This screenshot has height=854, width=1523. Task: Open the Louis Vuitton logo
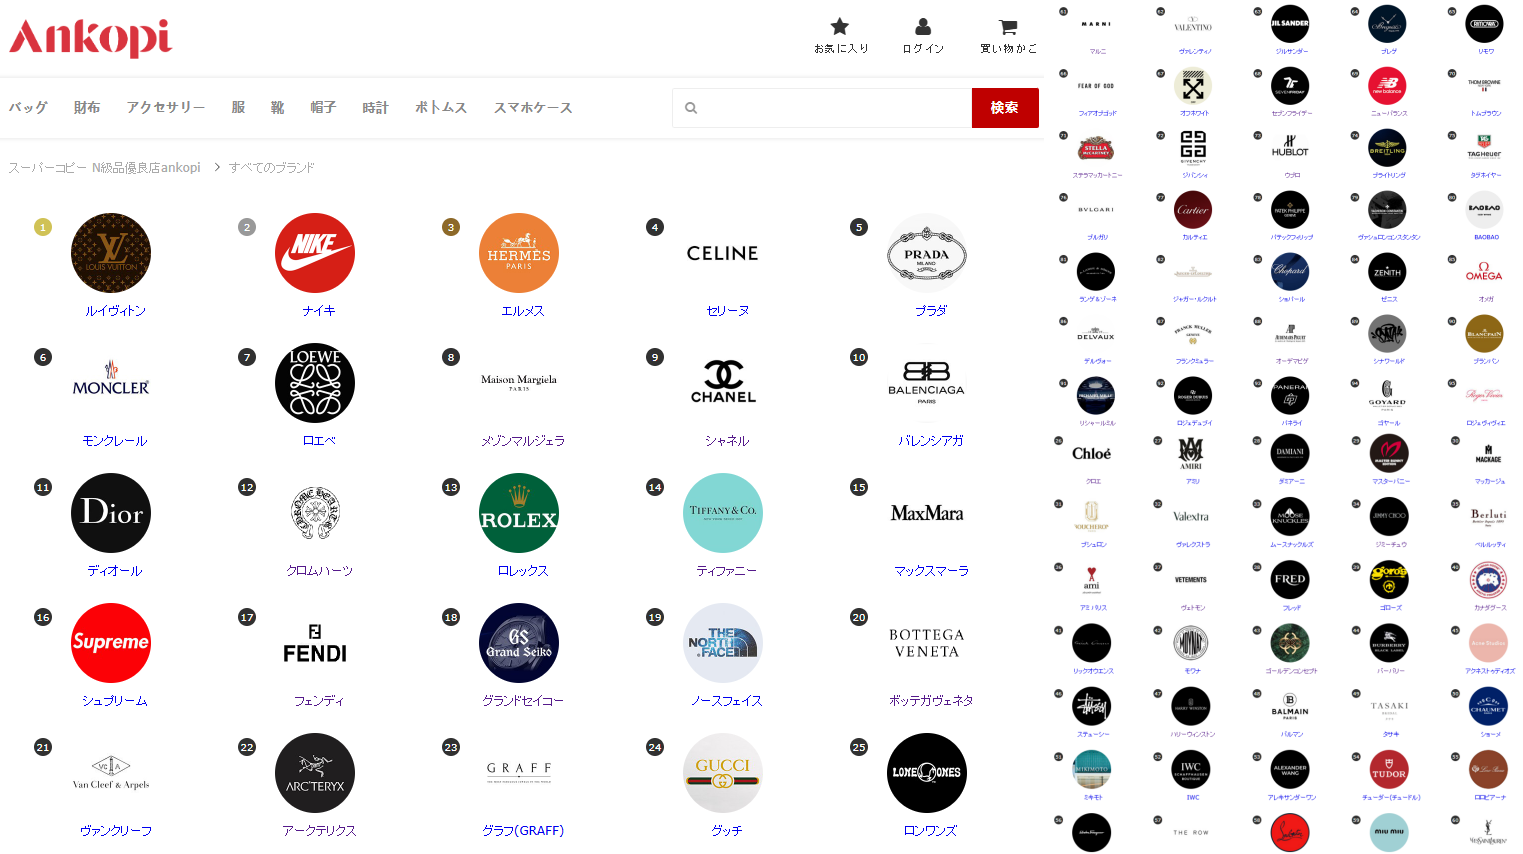tap(111, 253)
